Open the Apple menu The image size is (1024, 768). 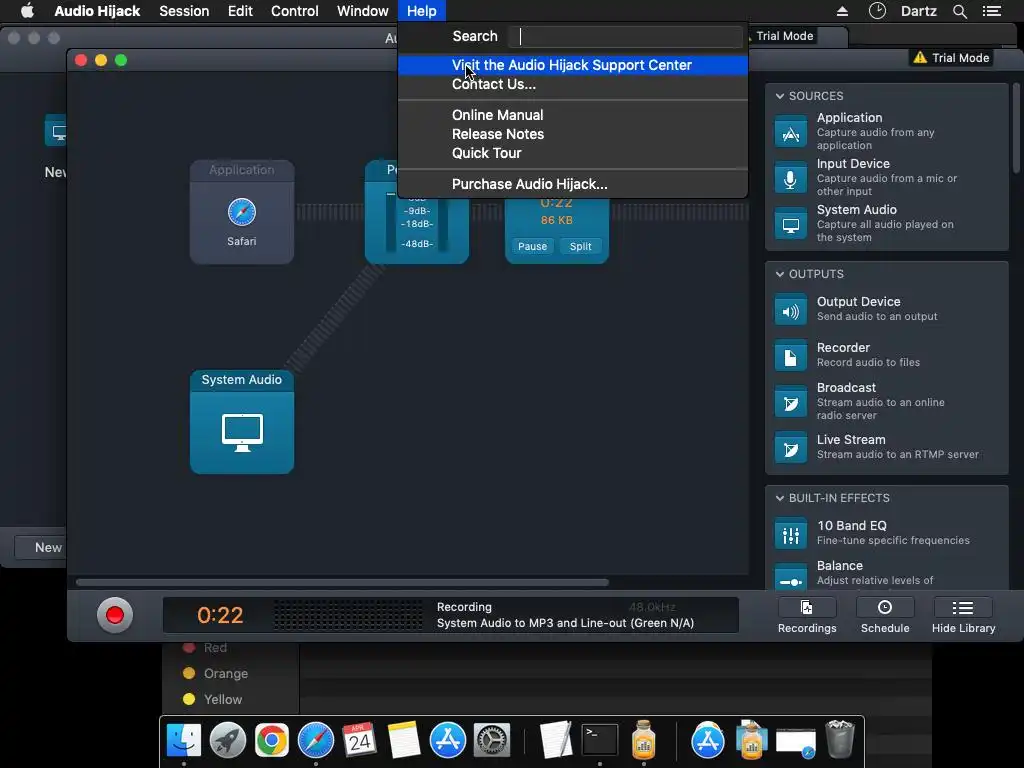coord(27,11)
